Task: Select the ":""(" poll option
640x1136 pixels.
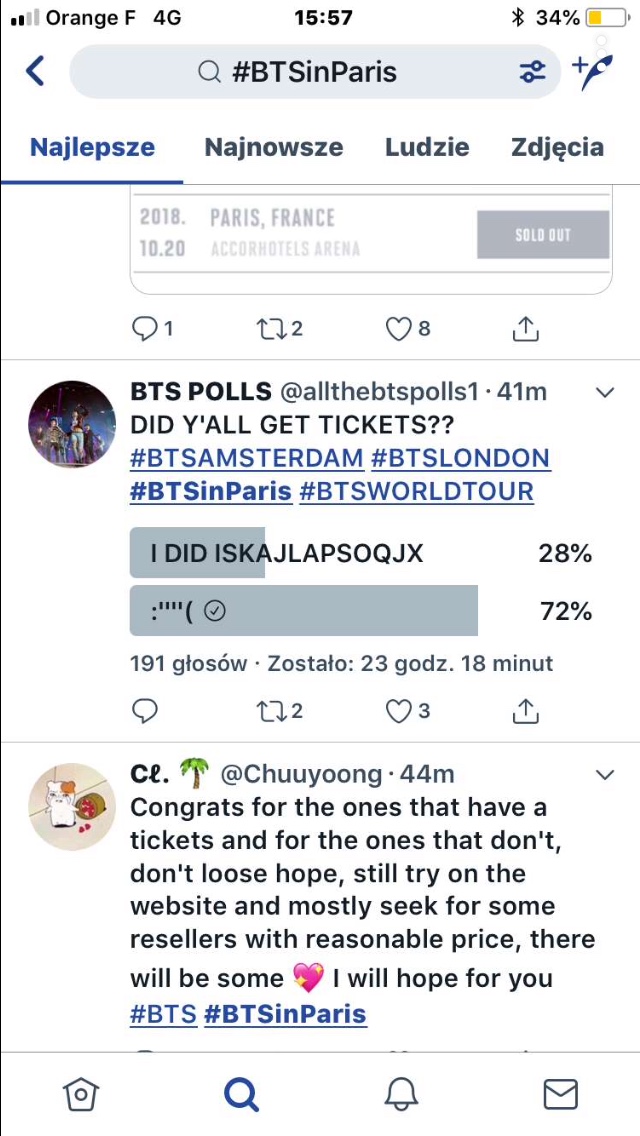Action: click(x=303, y=611)
